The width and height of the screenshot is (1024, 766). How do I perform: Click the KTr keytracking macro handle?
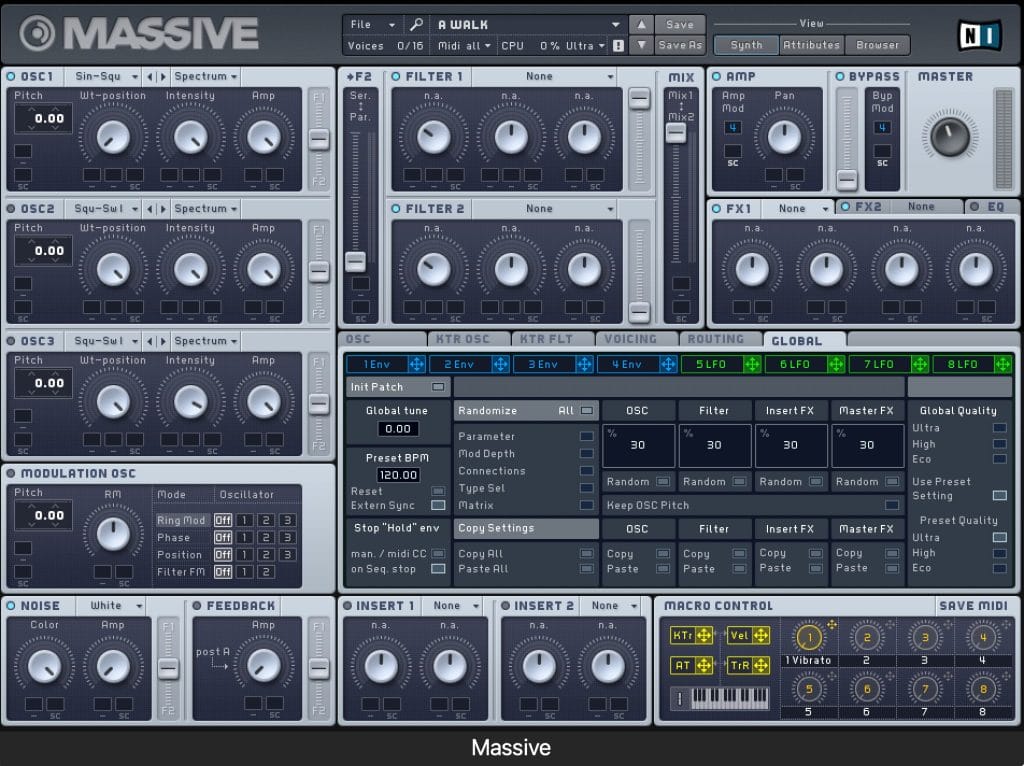click(692, 635)
